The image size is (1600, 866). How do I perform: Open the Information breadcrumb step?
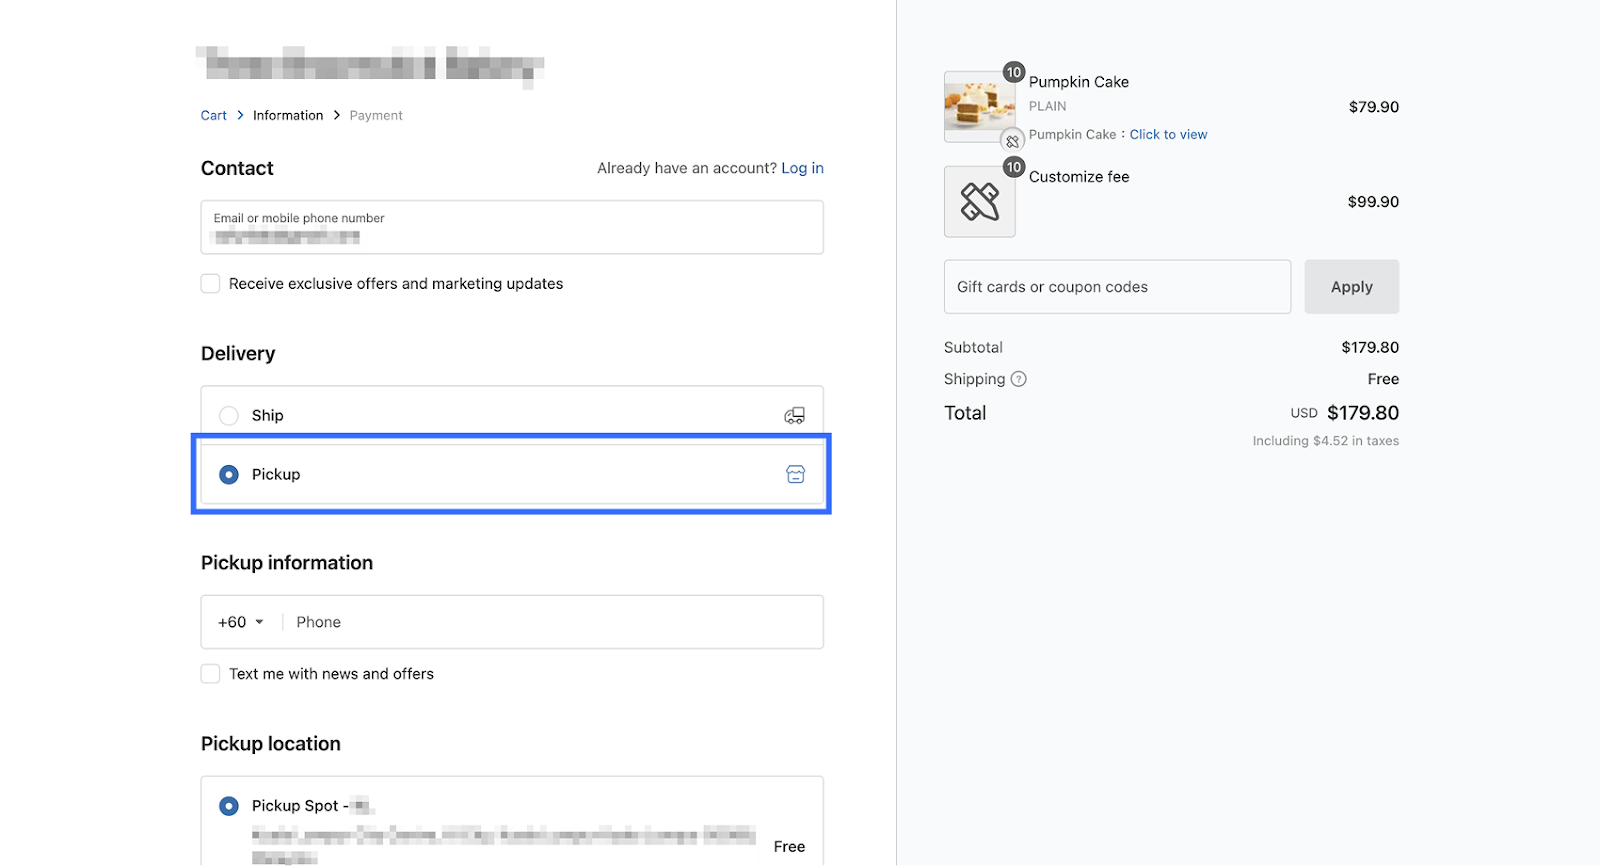coord(288,116)
